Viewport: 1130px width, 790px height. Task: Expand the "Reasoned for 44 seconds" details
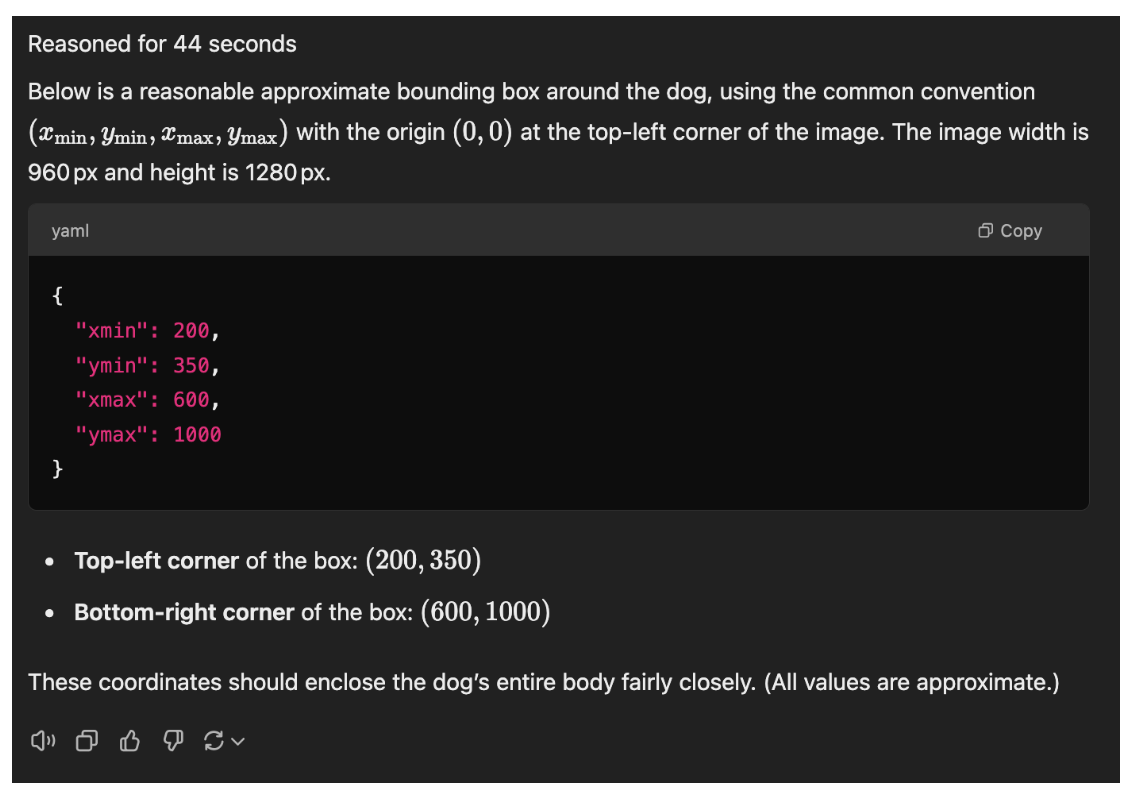tap(162, 44)
